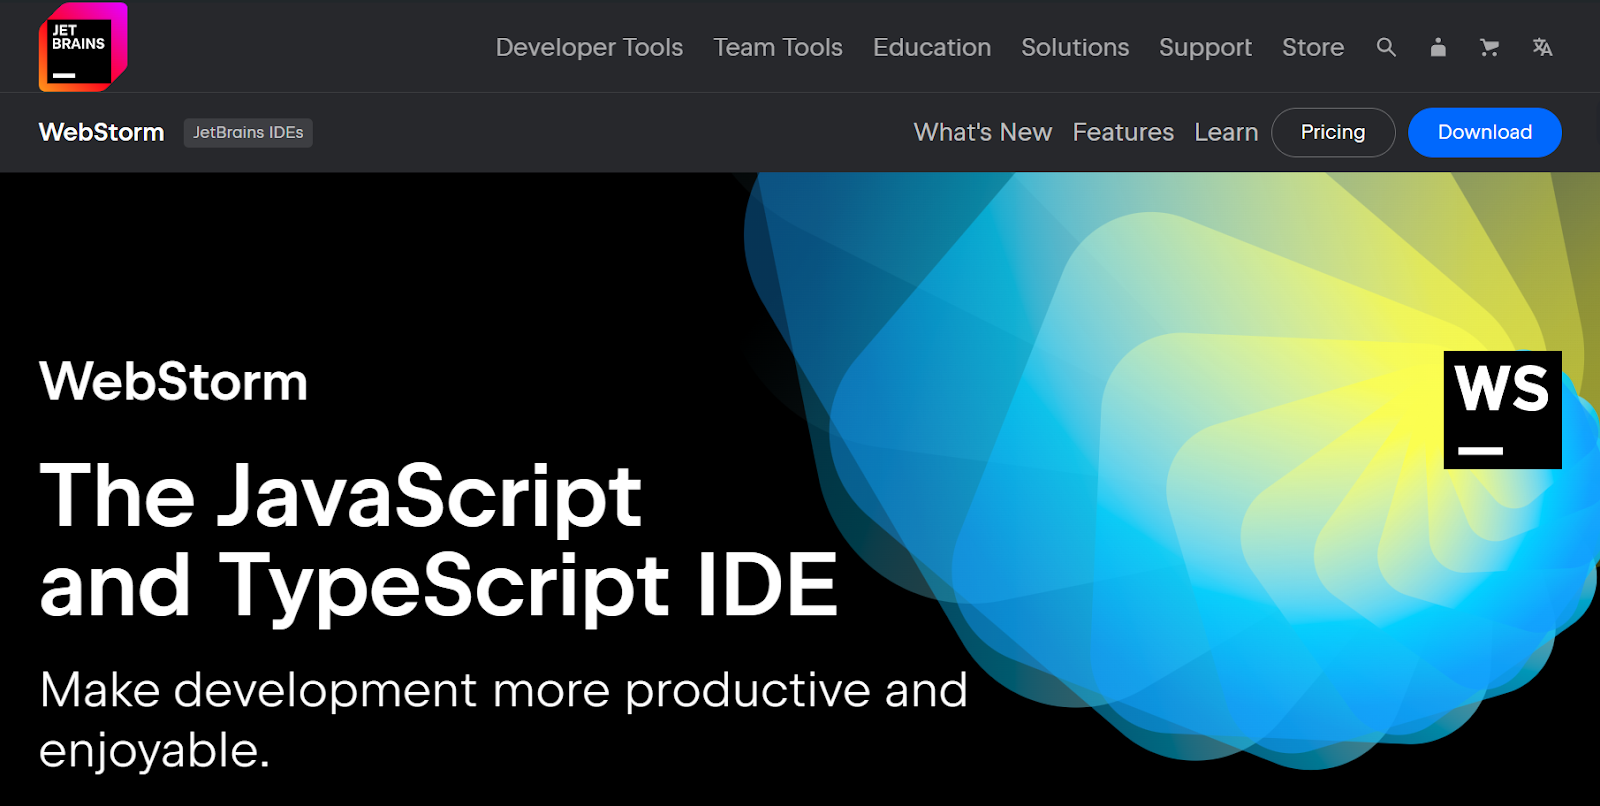Click 'Make development more productive and enjoyable.' text
The width and height of the screenshot is (1600, 806).
coord(503,720)
